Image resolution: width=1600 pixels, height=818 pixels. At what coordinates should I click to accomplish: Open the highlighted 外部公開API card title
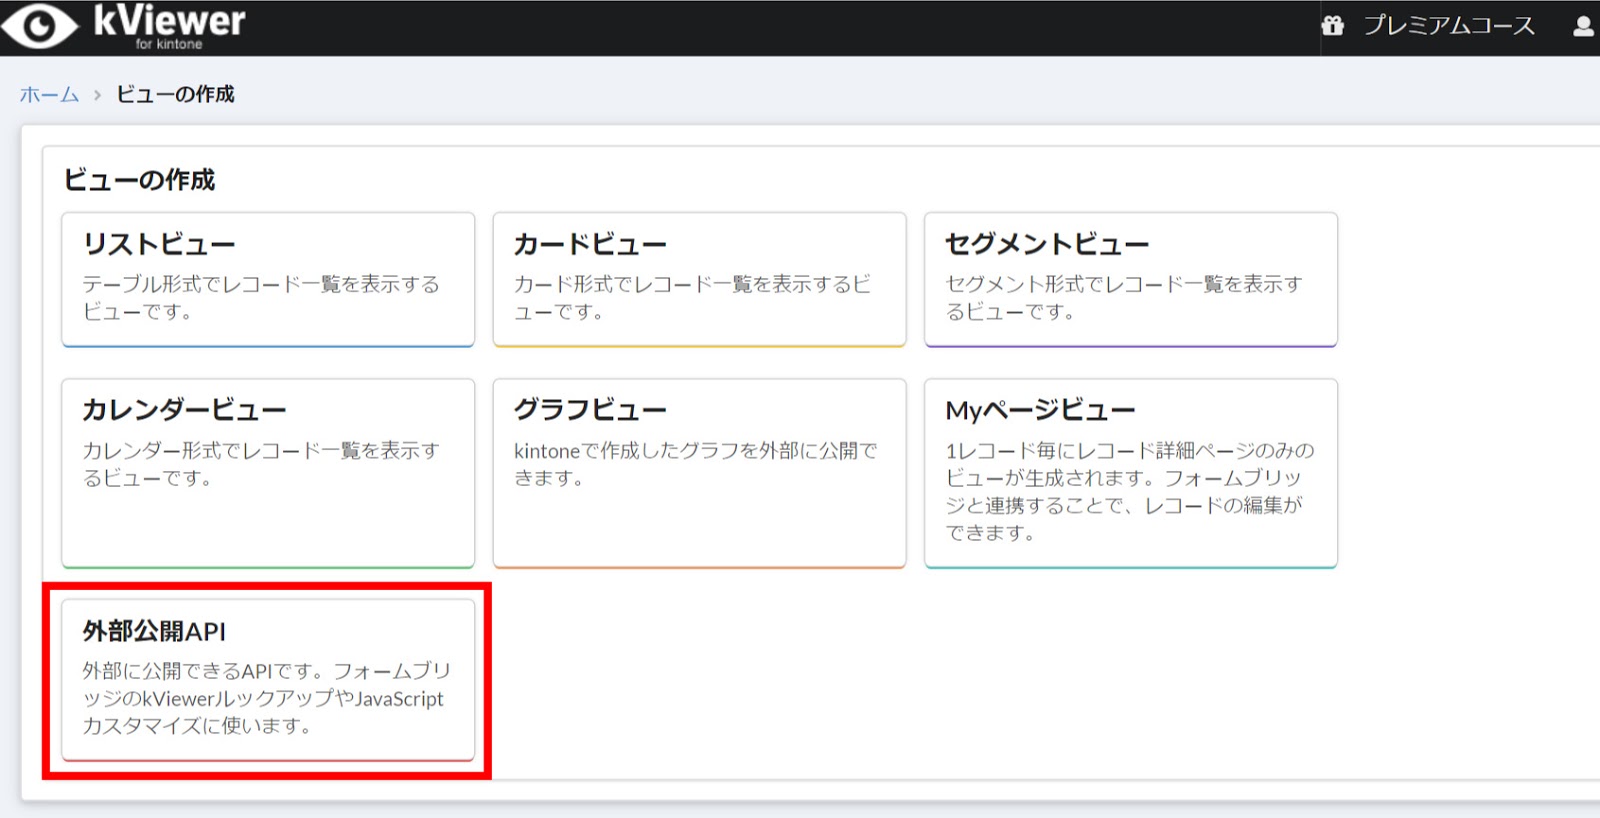(x=154, y=631)
